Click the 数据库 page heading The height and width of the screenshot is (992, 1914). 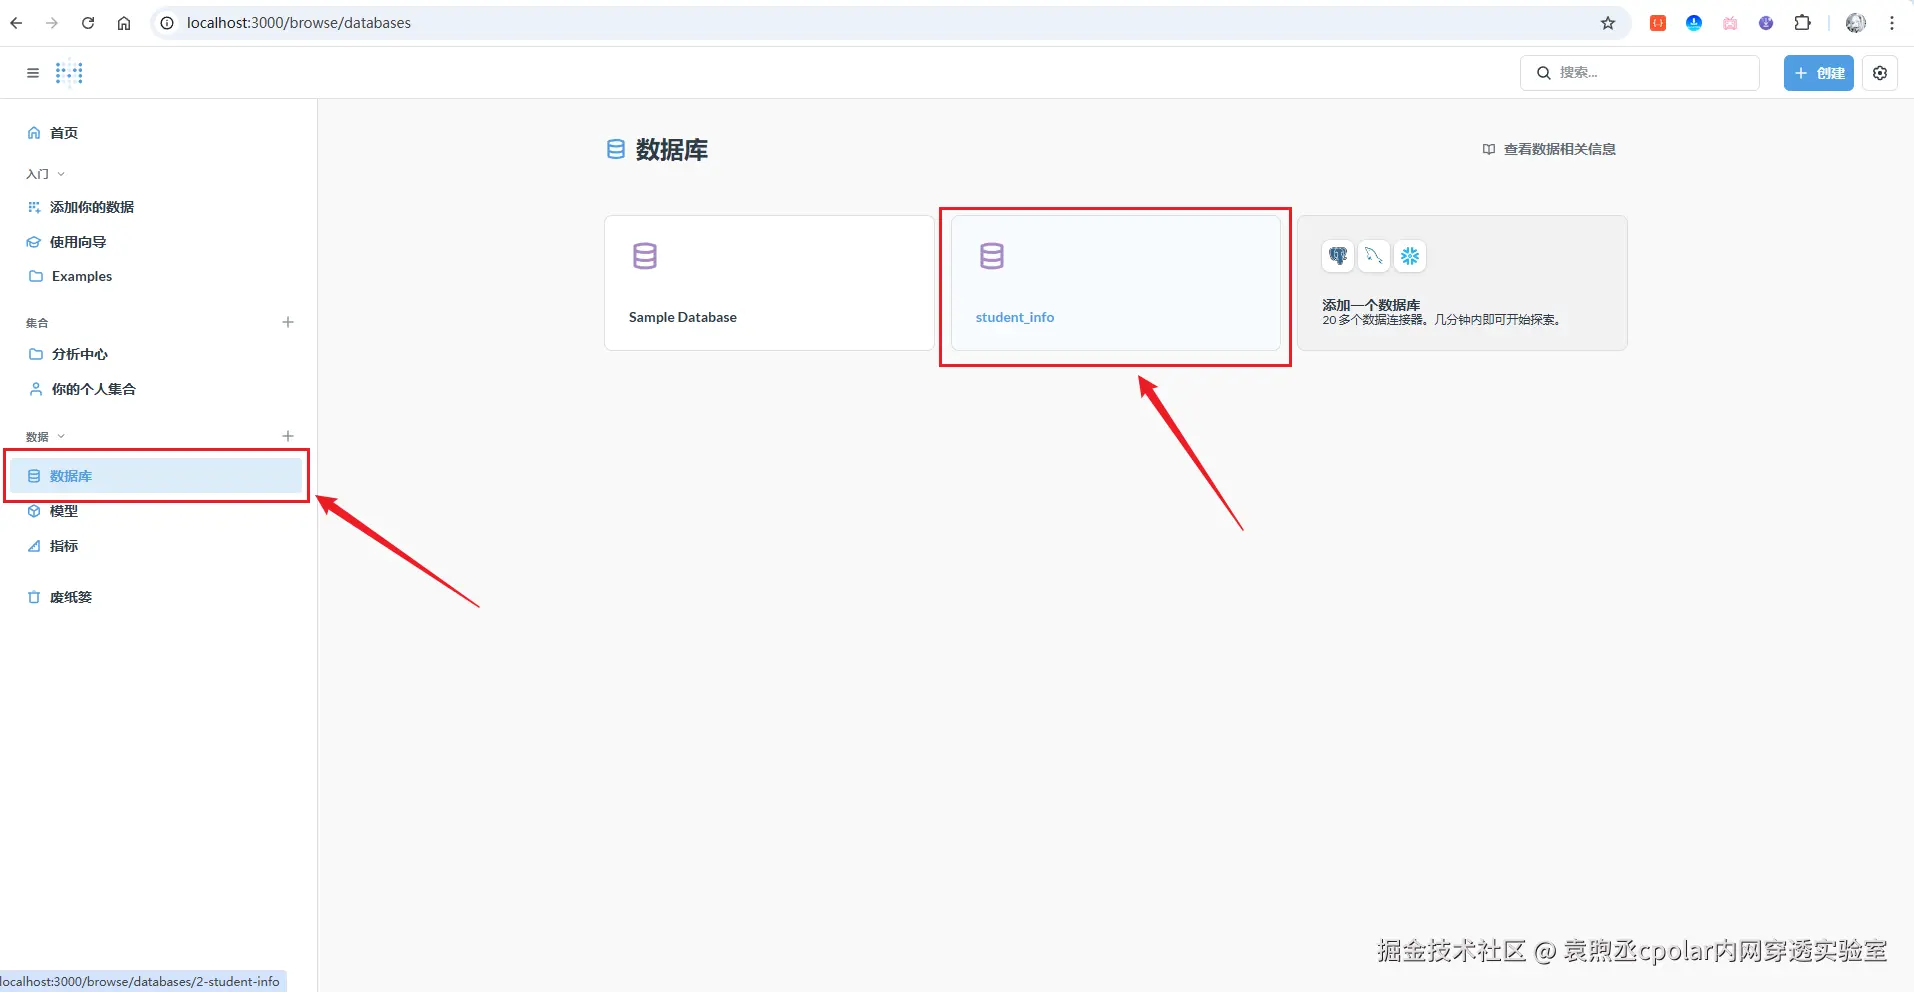pos(672,150)
